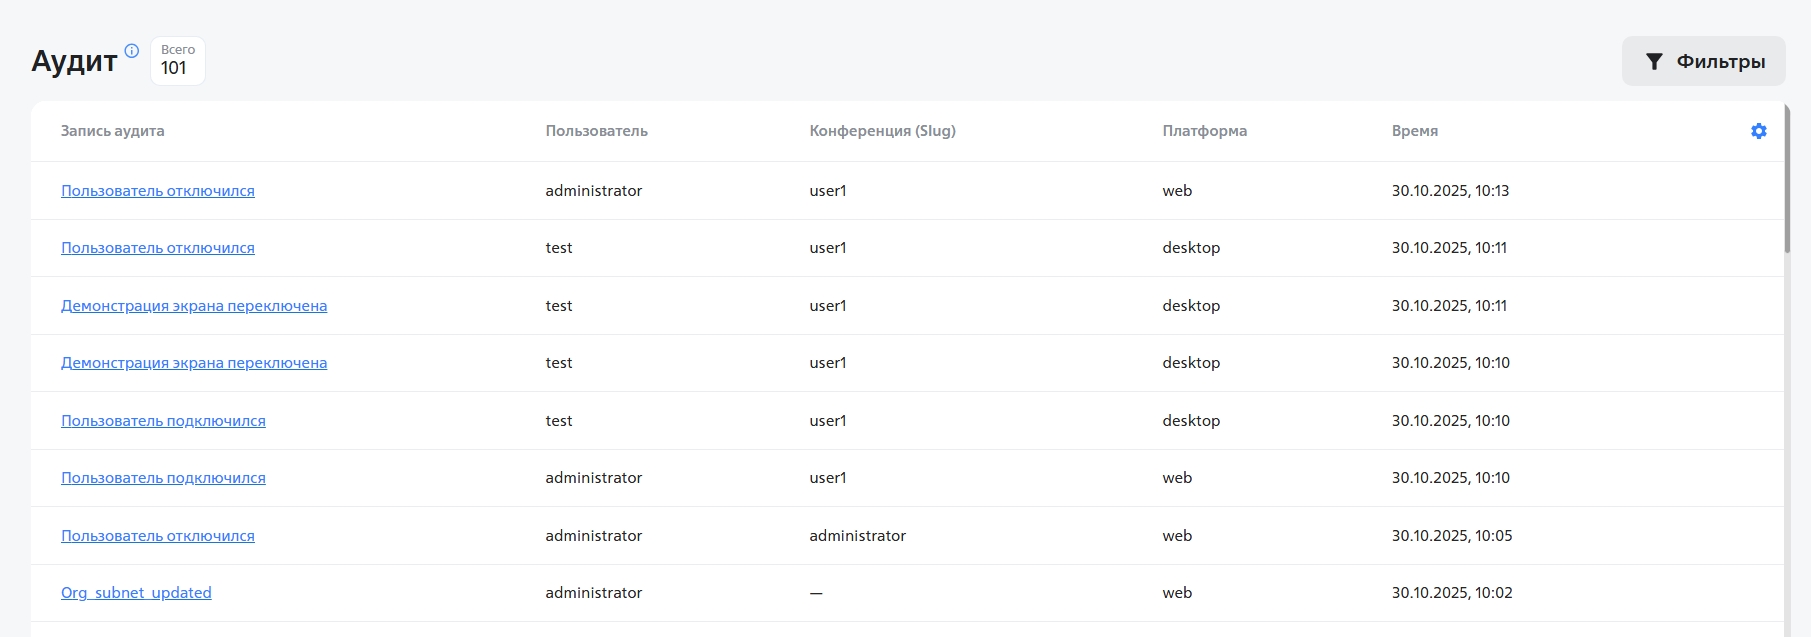This screenshot has width=1811, height=637.
Task: Open column settings with the gear icon
Action: [1758, 131]
